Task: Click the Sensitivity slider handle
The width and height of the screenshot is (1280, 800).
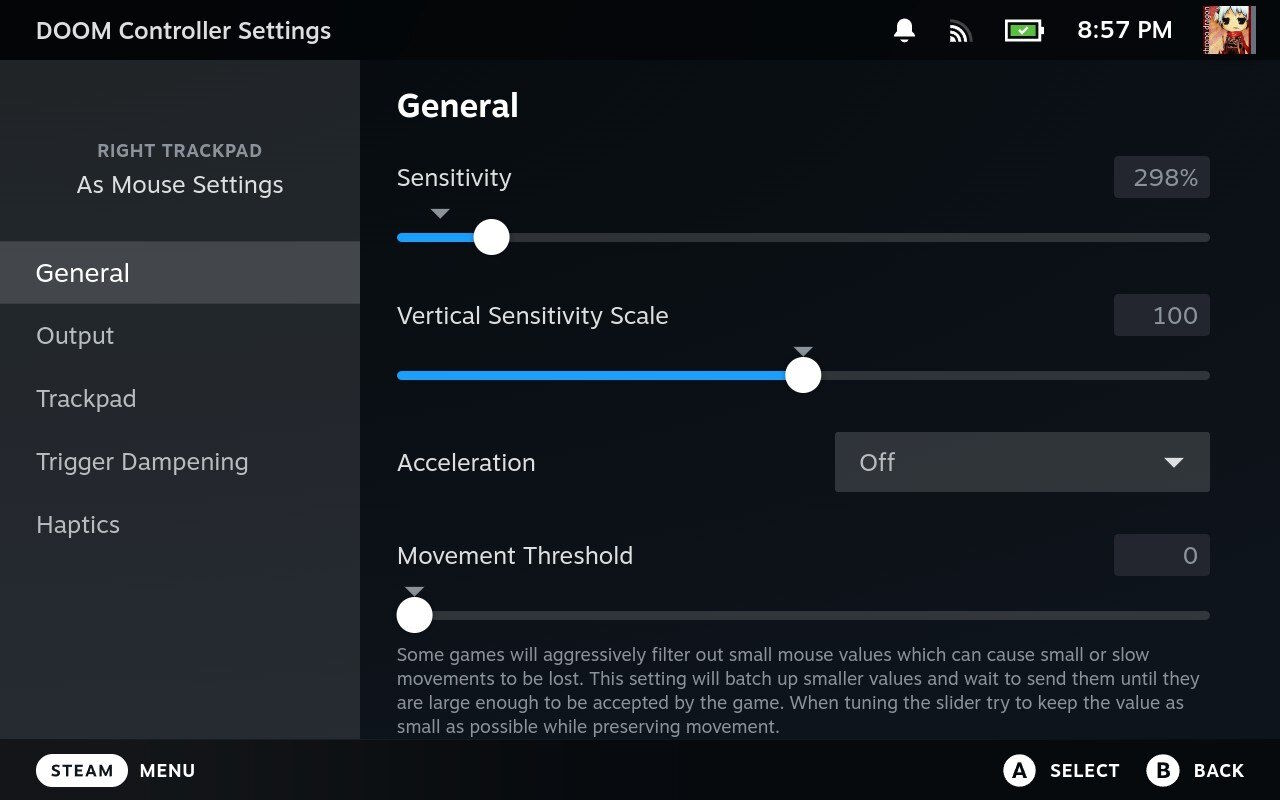Action: tap(491, 237)
